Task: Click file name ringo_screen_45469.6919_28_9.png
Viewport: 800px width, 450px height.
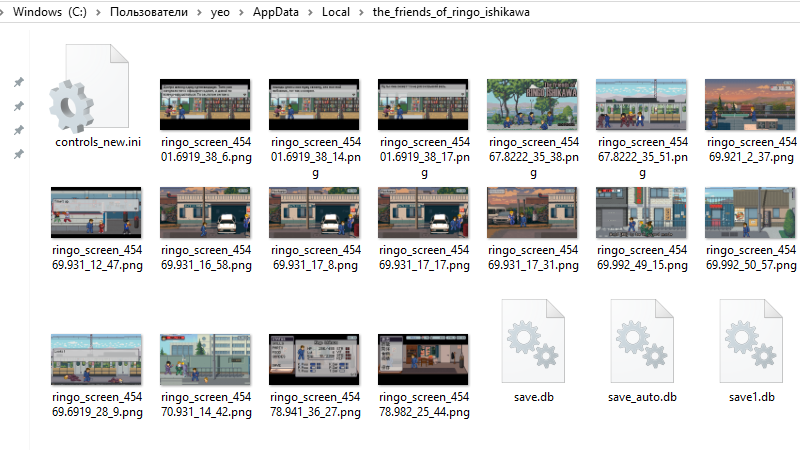Action: point(97,405)
